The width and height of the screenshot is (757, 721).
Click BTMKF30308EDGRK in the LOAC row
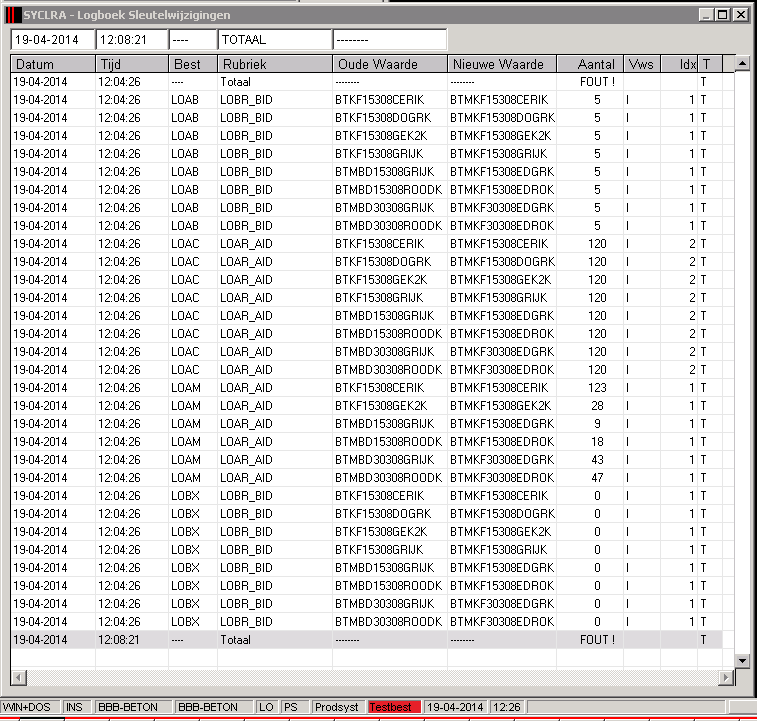pos(502,352)
